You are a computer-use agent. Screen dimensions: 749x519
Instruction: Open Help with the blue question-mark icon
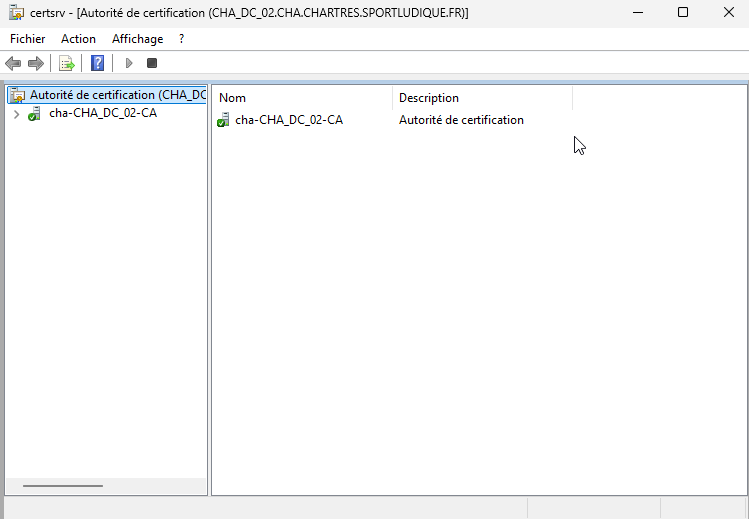pos(97,63)
